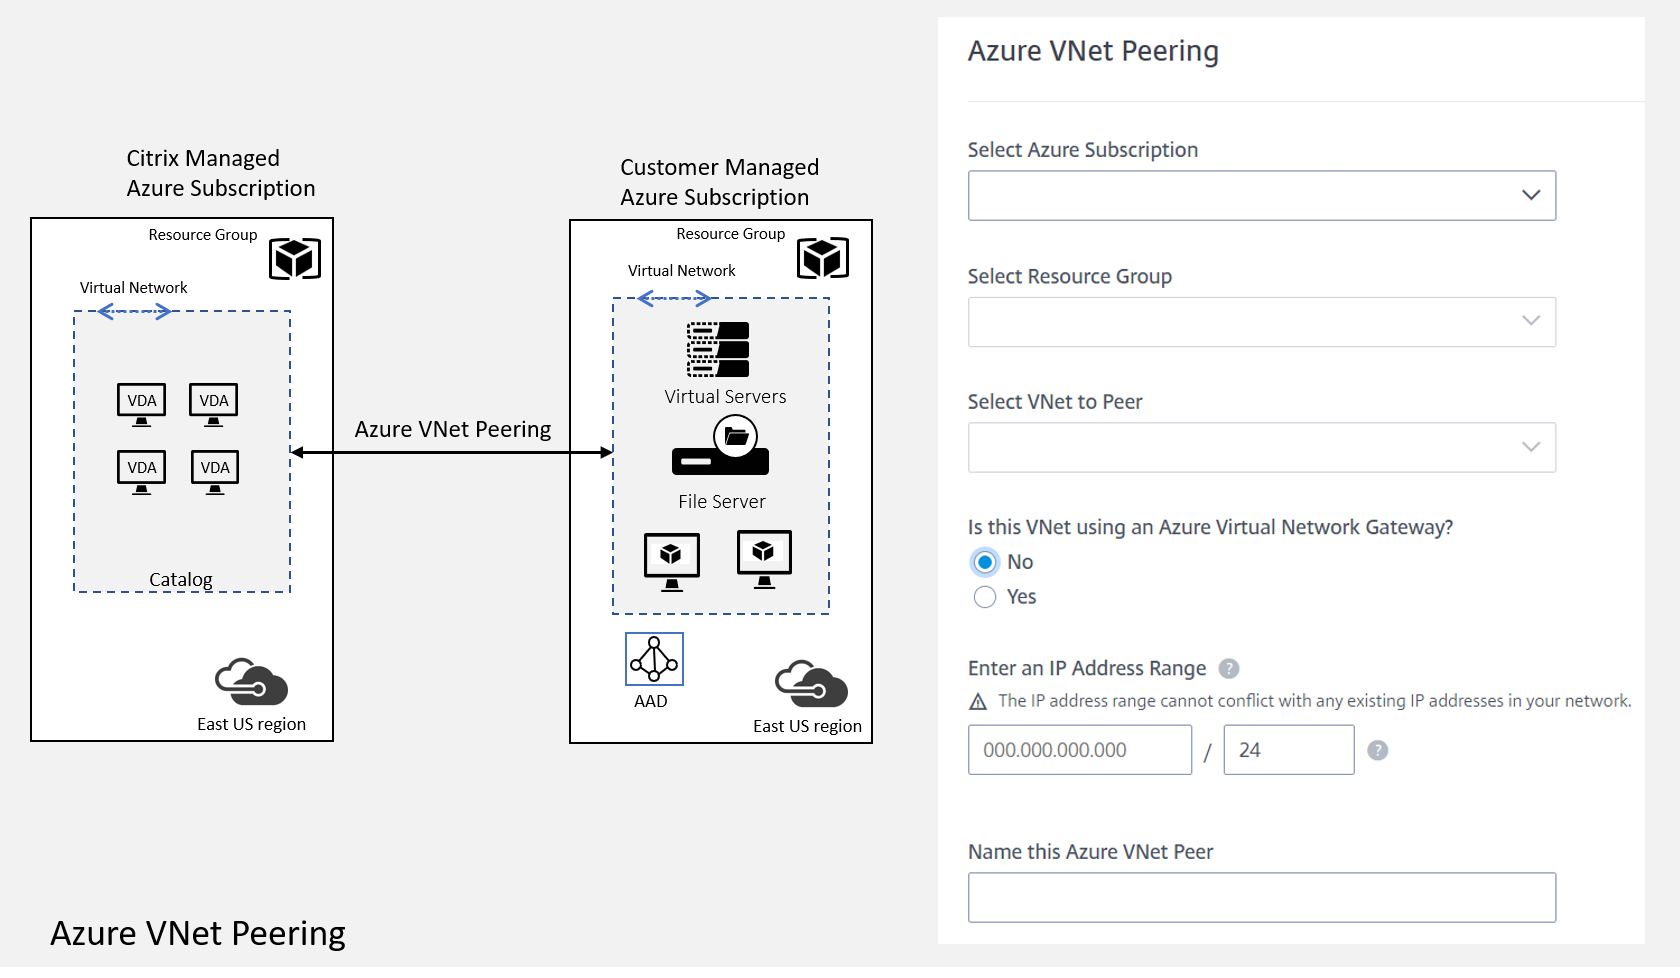Click the 'File Server' label
1680x978 pixels.
[722, 502]
